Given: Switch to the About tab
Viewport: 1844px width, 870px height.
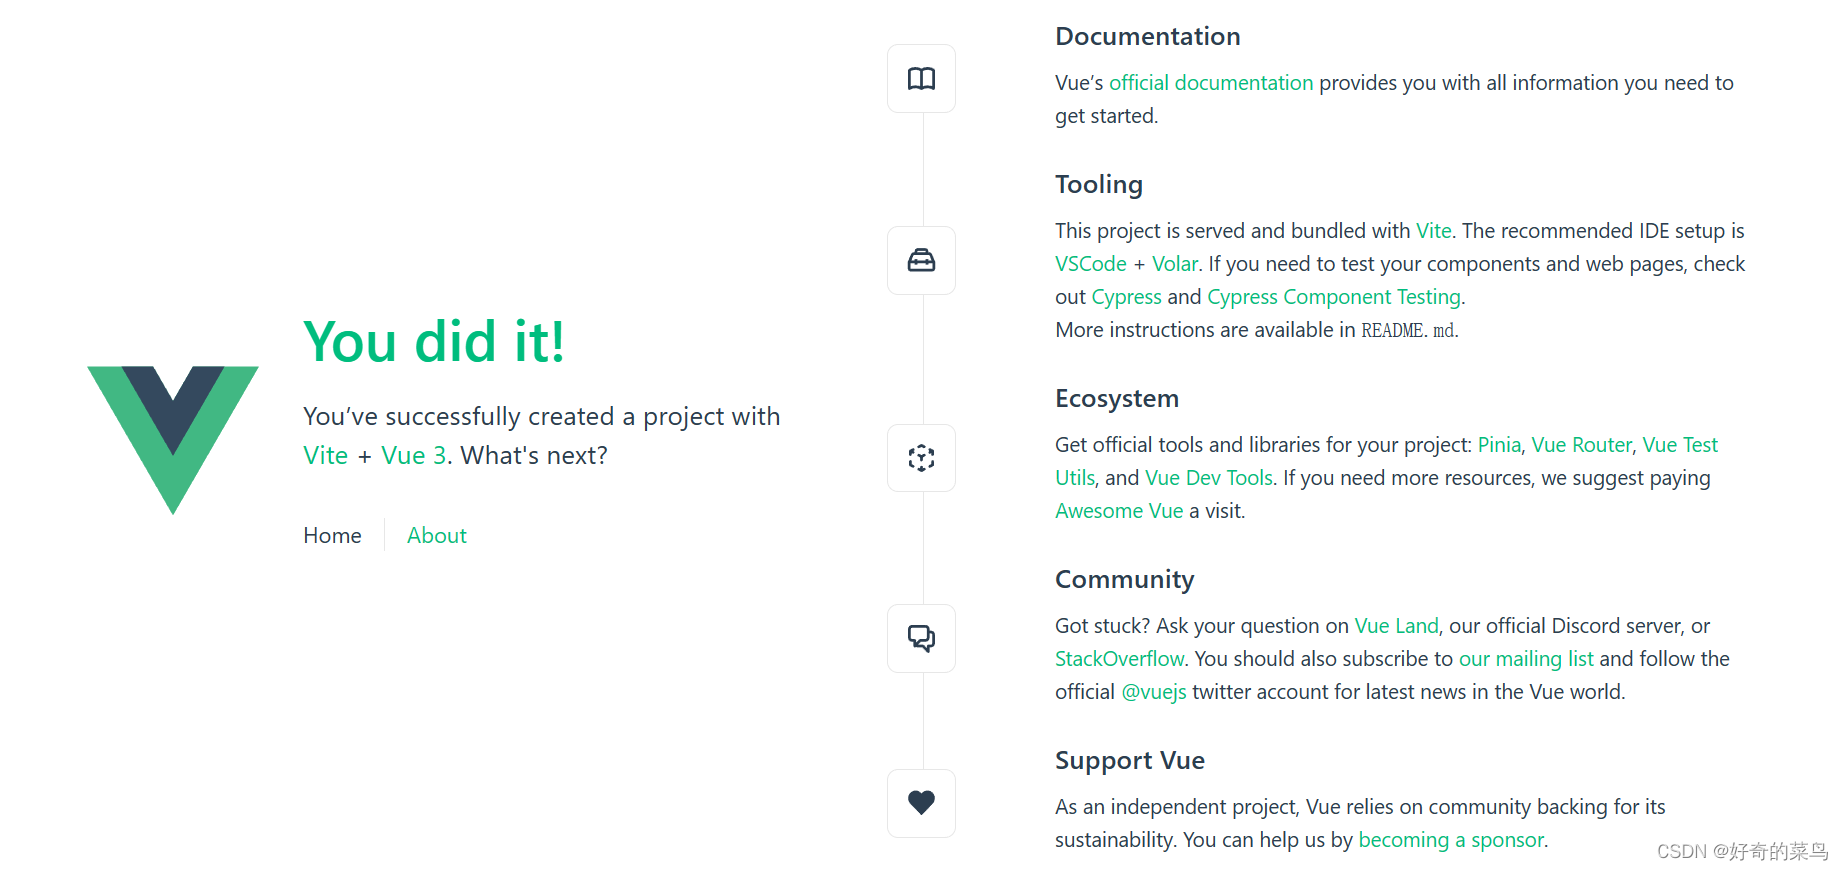Looking at the screenshot, I should pos(436,535).
